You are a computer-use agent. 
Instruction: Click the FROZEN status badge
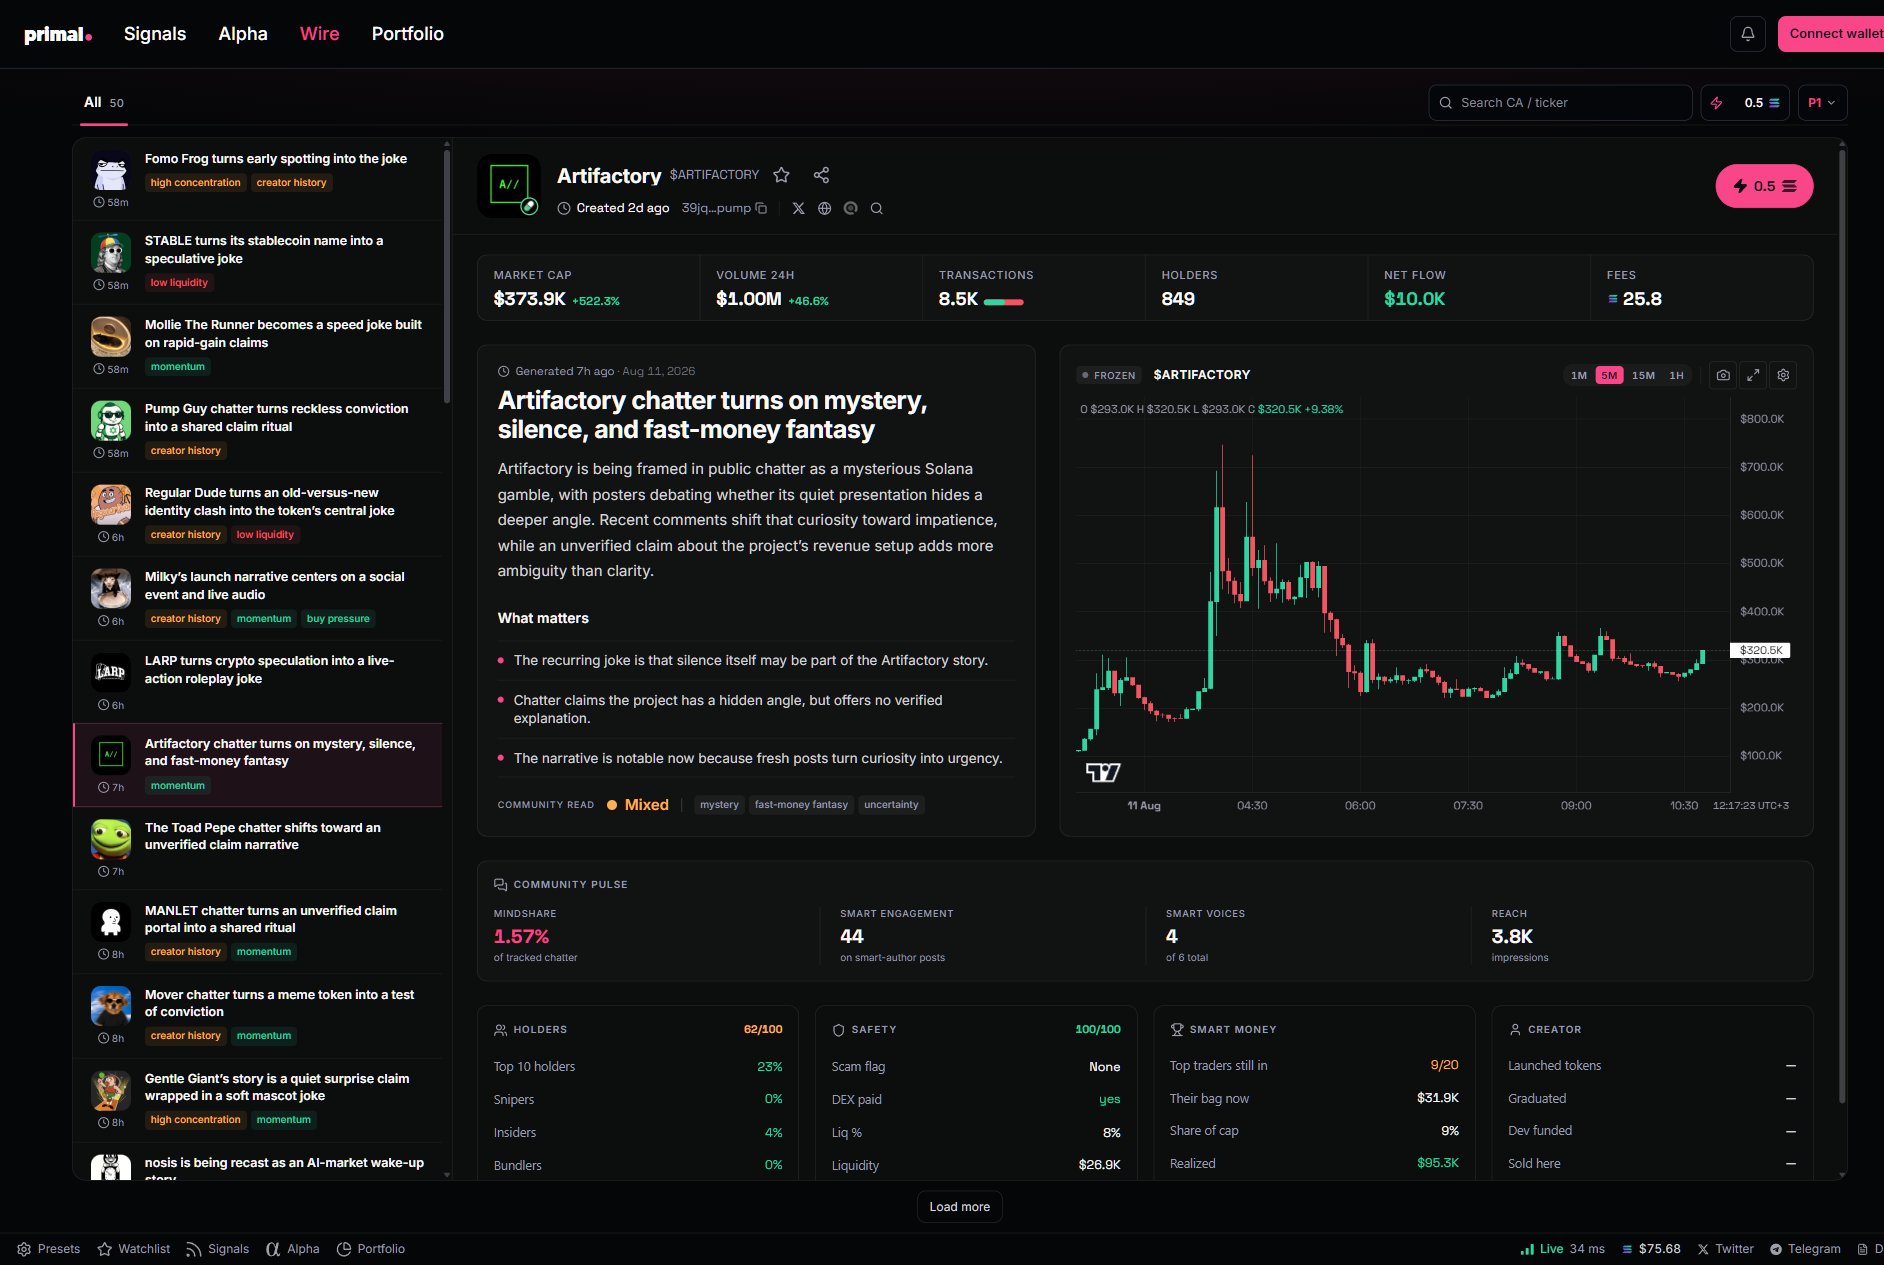(x=1108, y=376)
